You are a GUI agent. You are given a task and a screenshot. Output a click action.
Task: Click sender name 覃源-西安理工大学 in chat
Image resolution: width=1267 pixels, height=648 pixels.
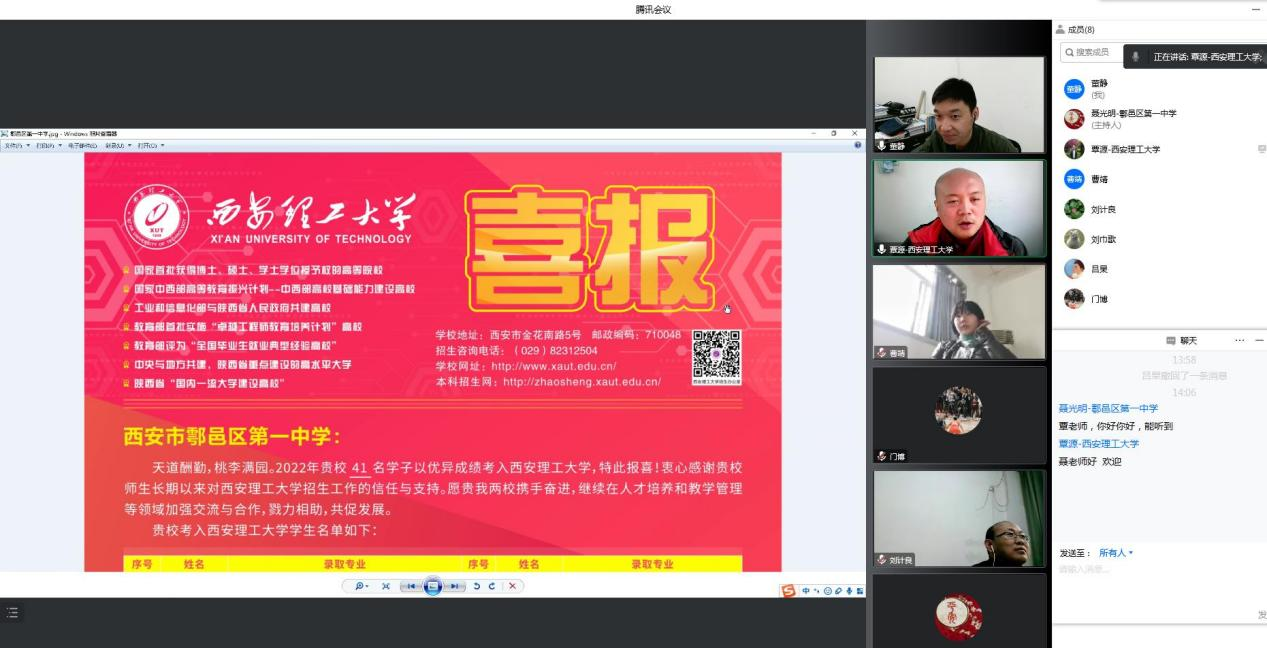[x=1099, y=444]
